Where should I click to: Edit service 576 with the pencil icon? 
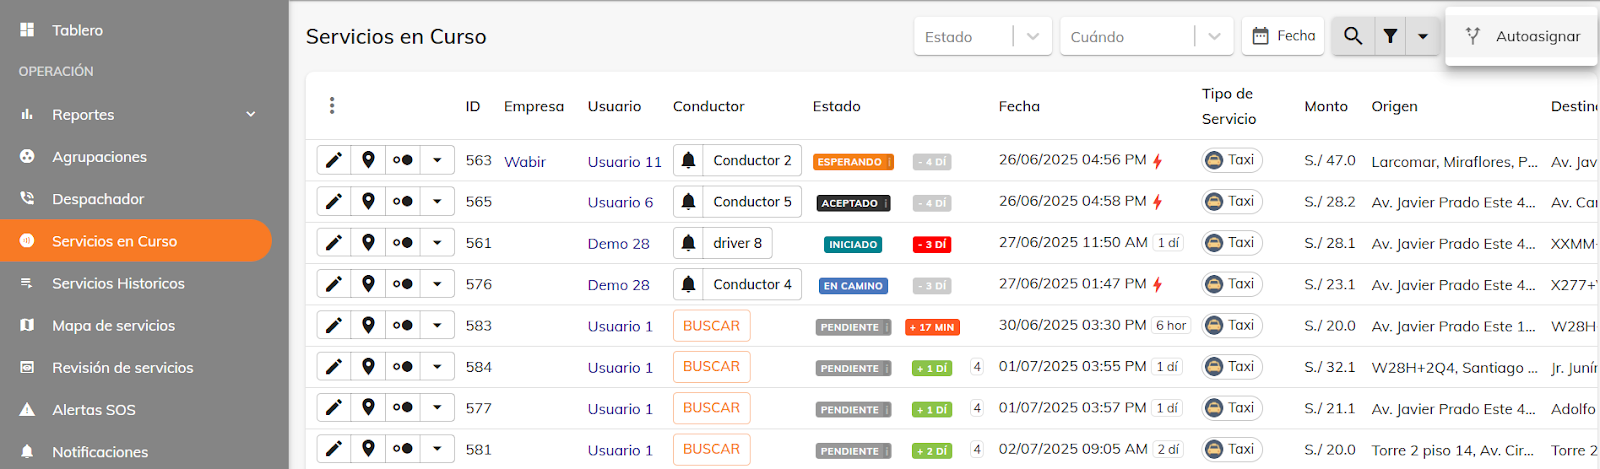[x=334, y=284]
